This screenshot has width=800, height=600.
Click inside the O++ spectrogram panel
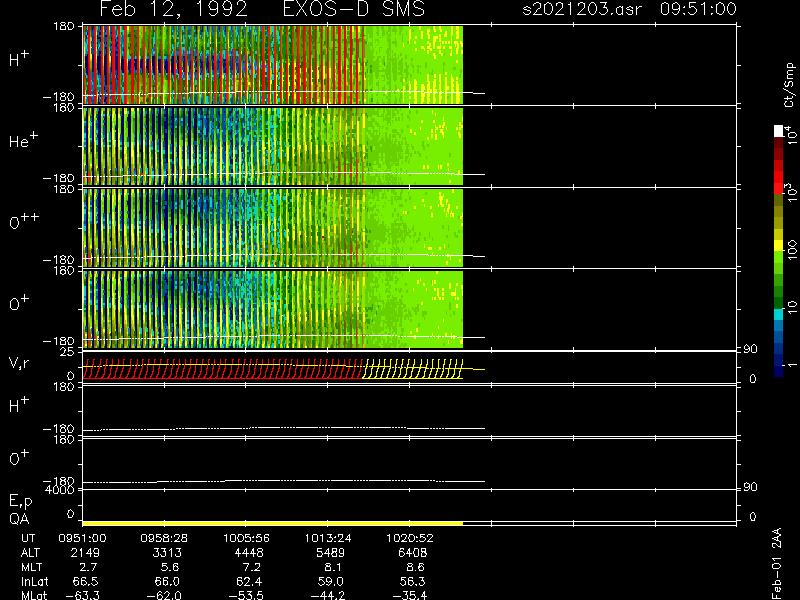tap(272, 228)
